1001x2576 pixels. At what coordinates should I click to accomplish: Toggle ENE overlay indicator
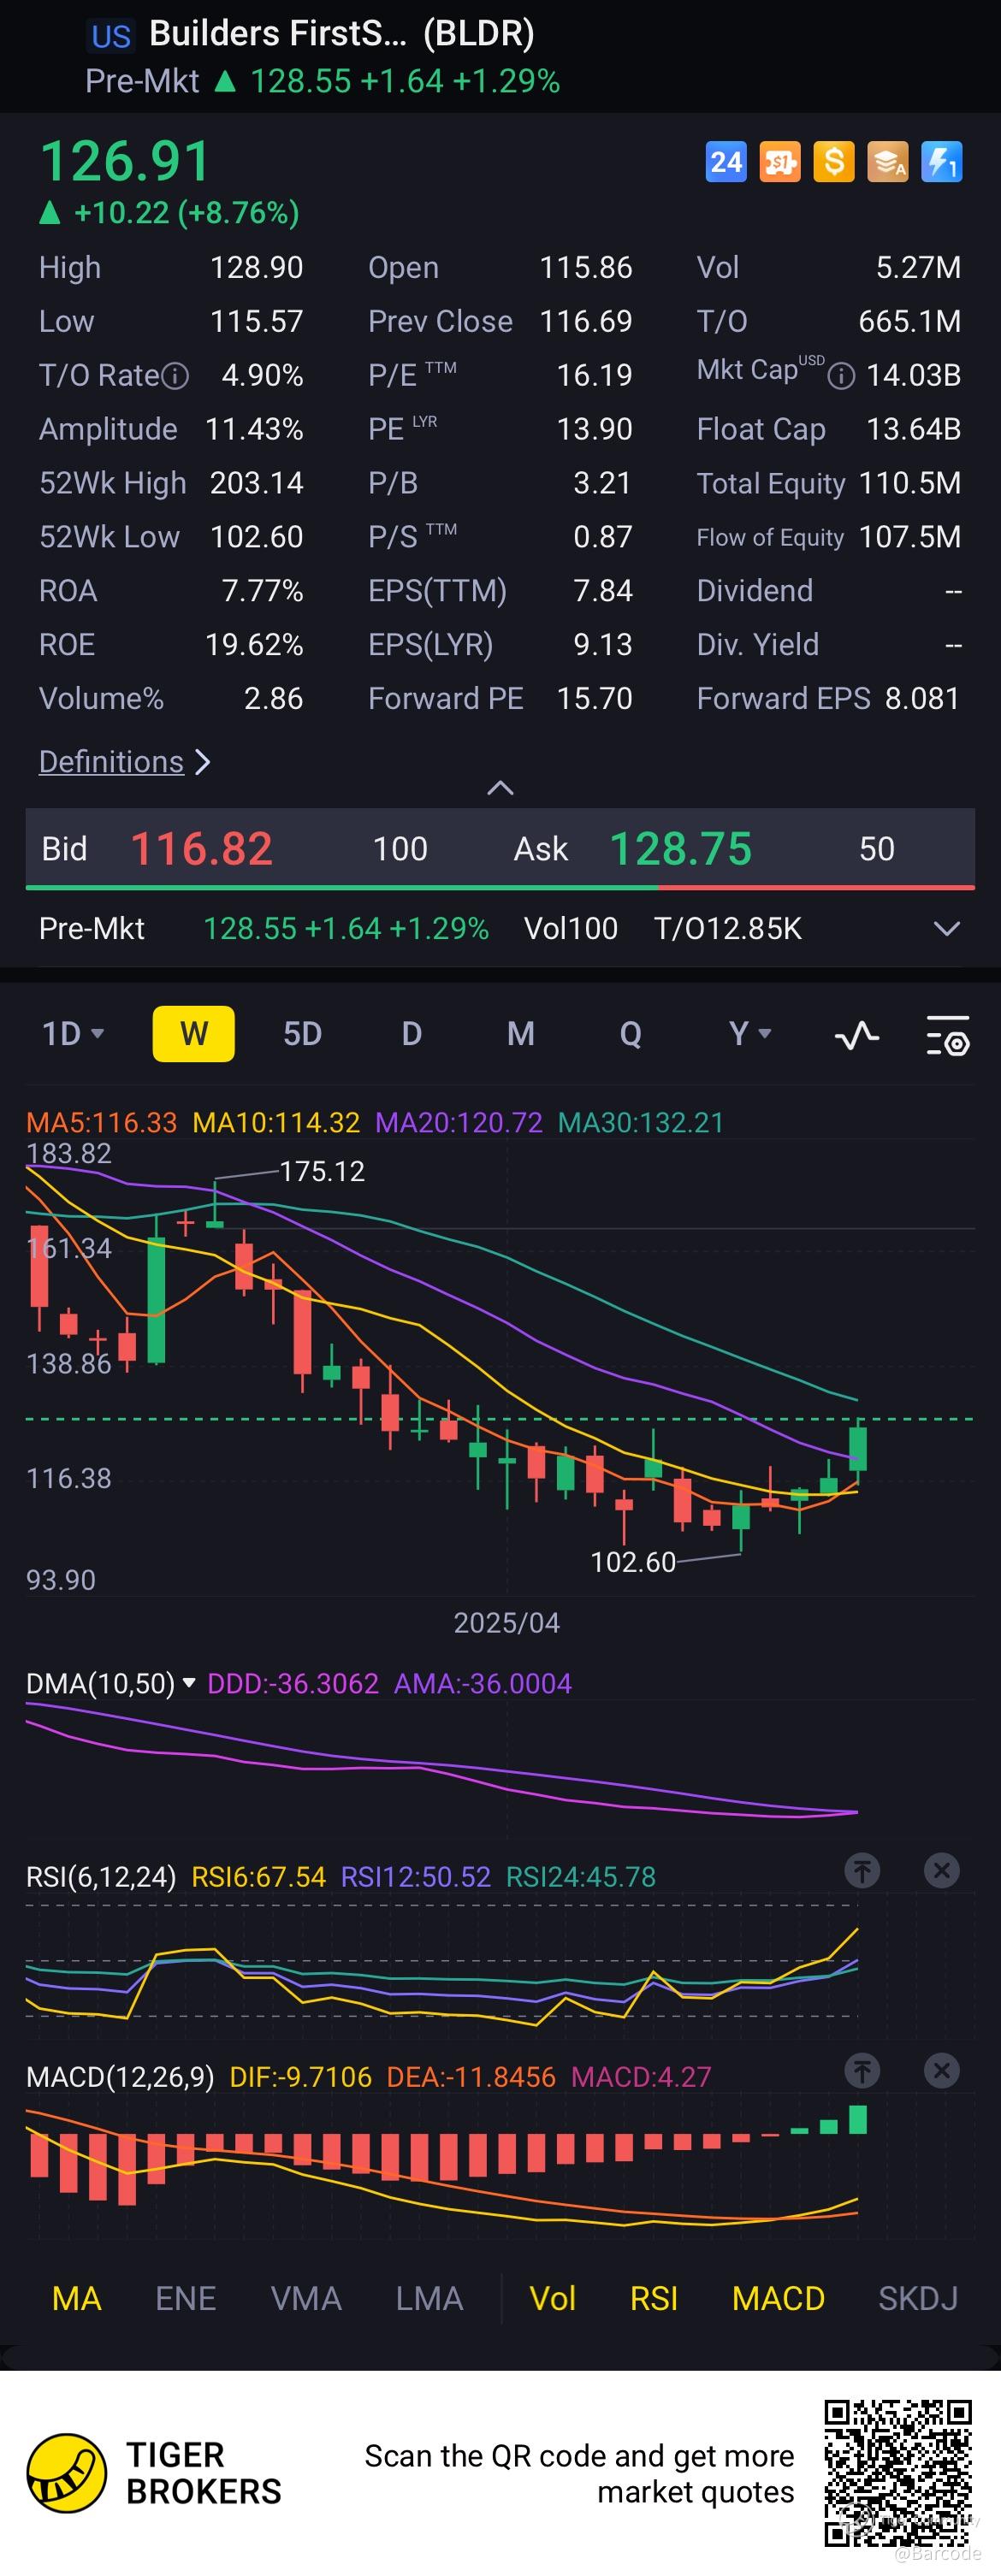pos(186,2298)
